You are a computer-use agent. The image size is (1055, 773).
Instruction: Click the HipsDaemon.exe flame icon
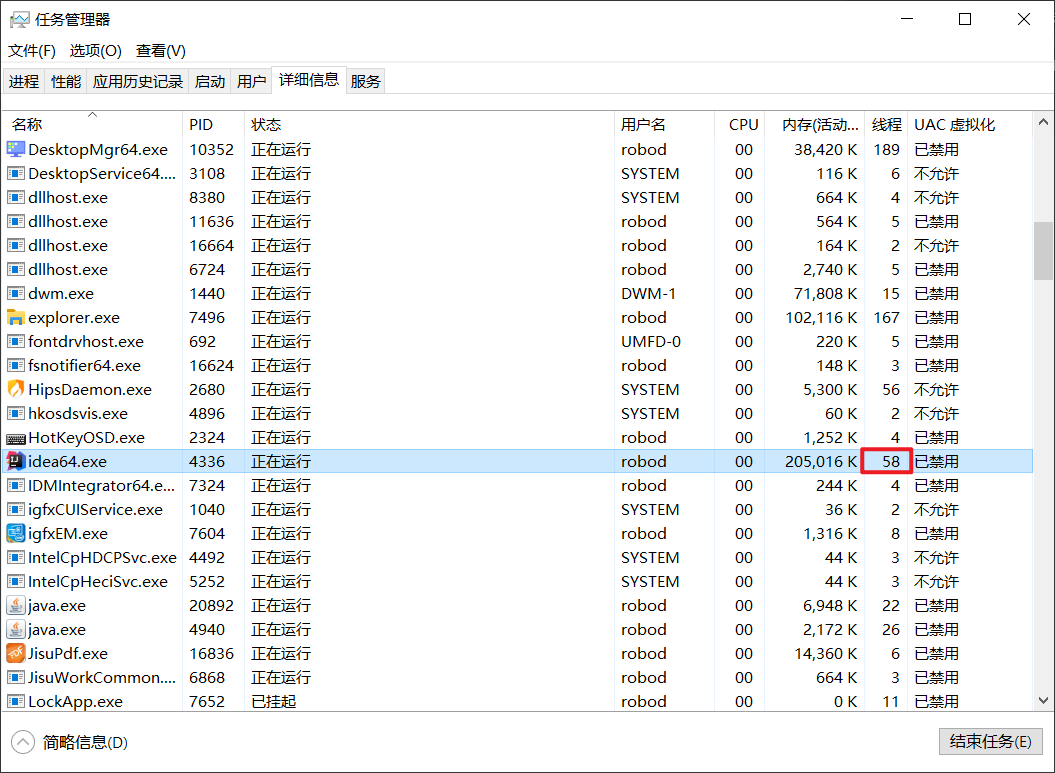point(15,390)
